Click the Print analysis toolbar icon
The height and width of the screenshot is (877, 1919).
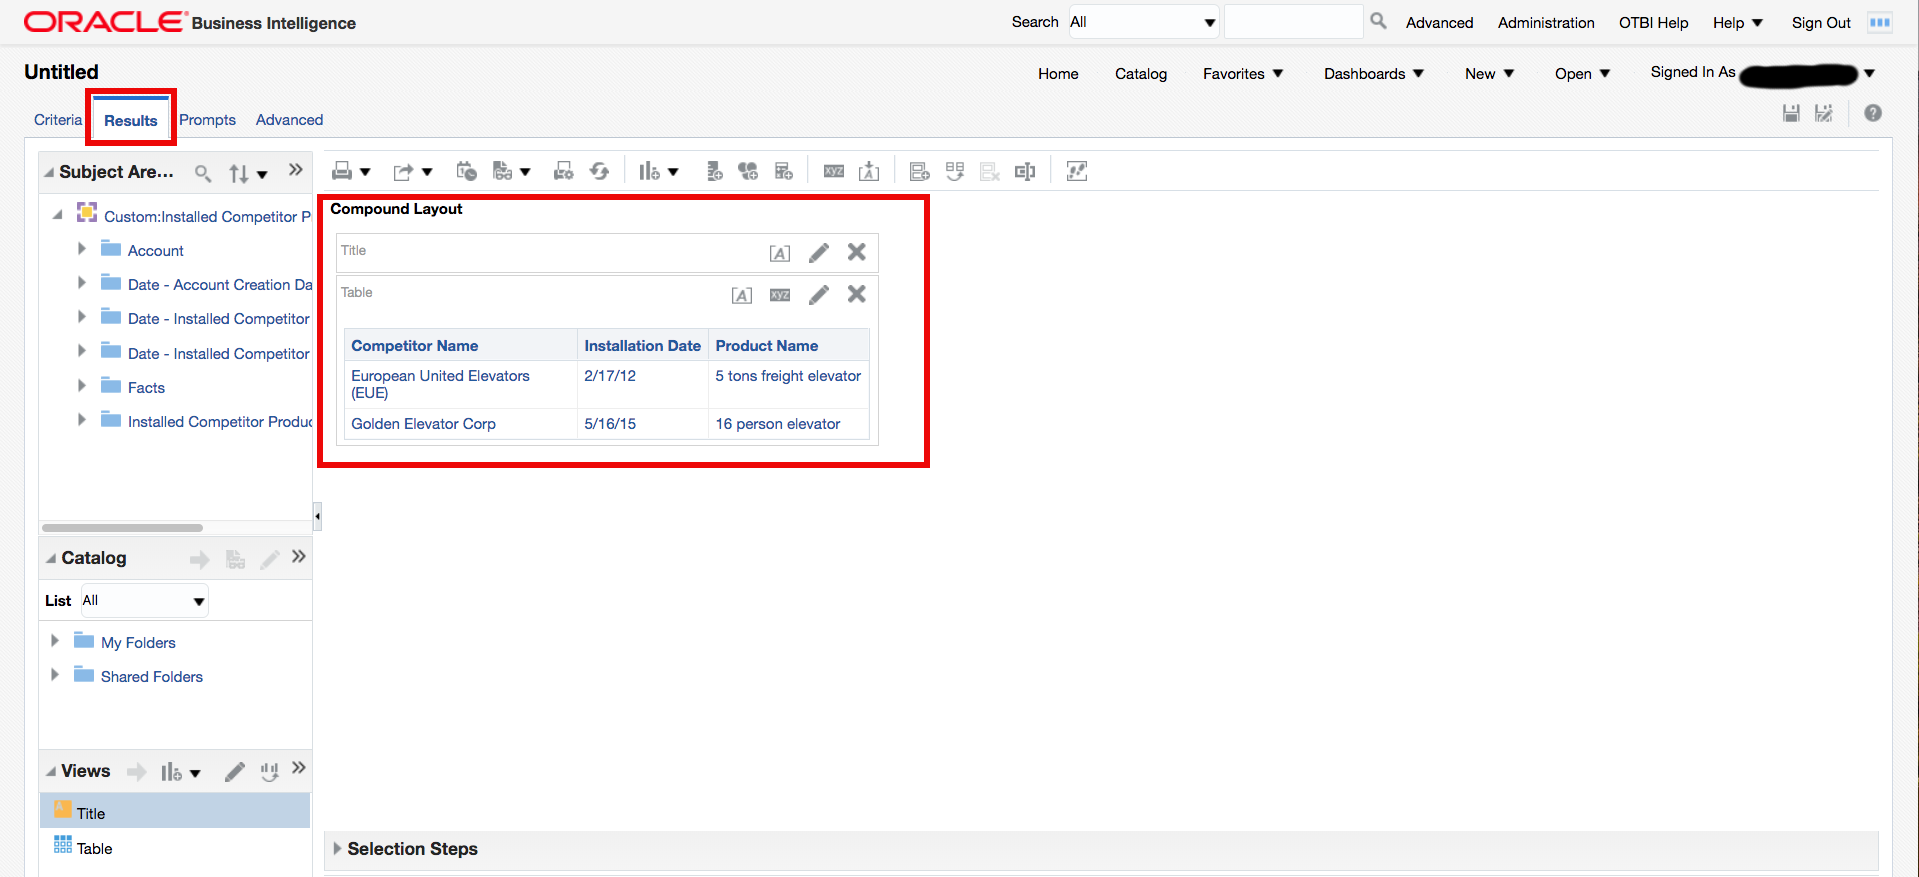point(342,171)
